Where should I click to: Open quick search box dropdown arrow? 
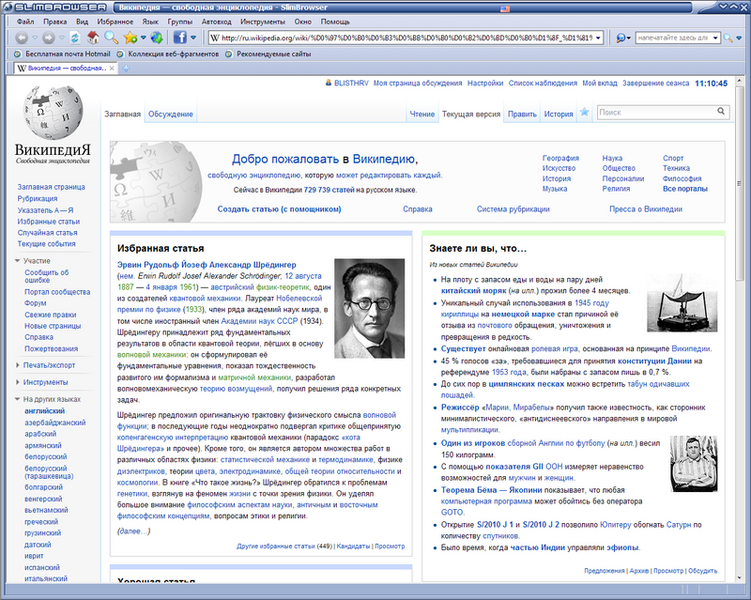pyautogui.click(x=716, y=38)
